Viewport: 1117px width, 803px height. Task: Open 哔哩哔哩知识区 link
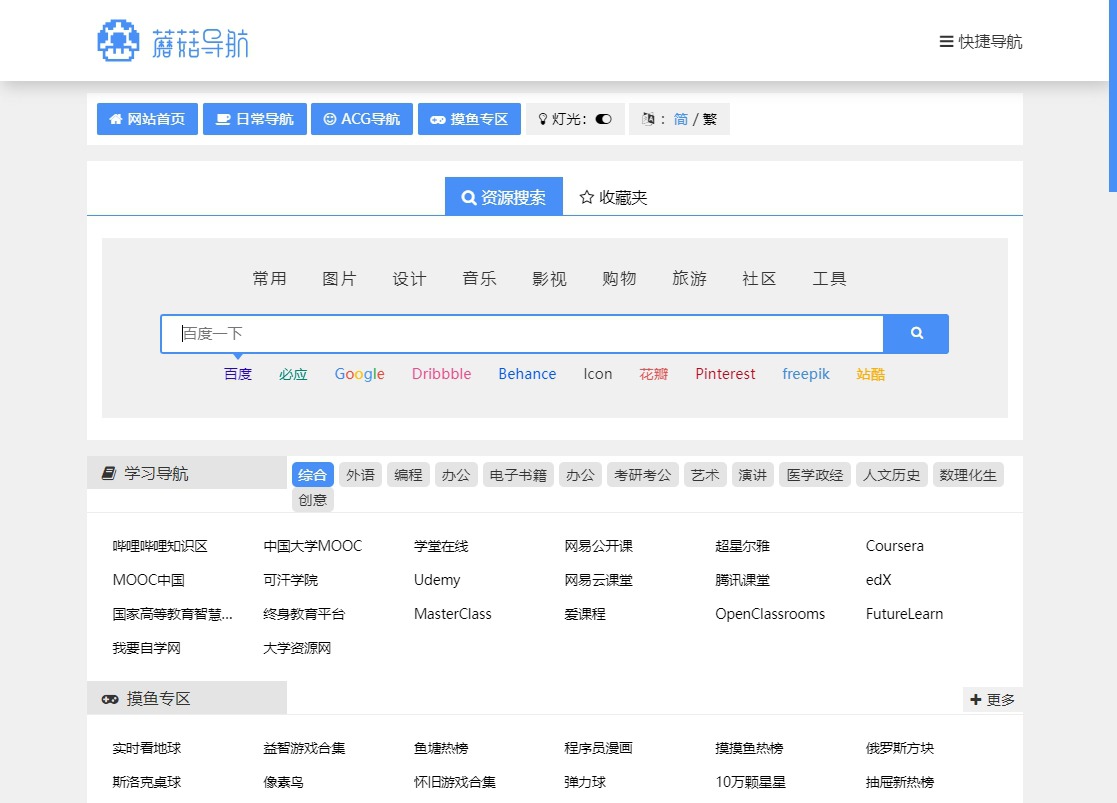coord(160,546)
